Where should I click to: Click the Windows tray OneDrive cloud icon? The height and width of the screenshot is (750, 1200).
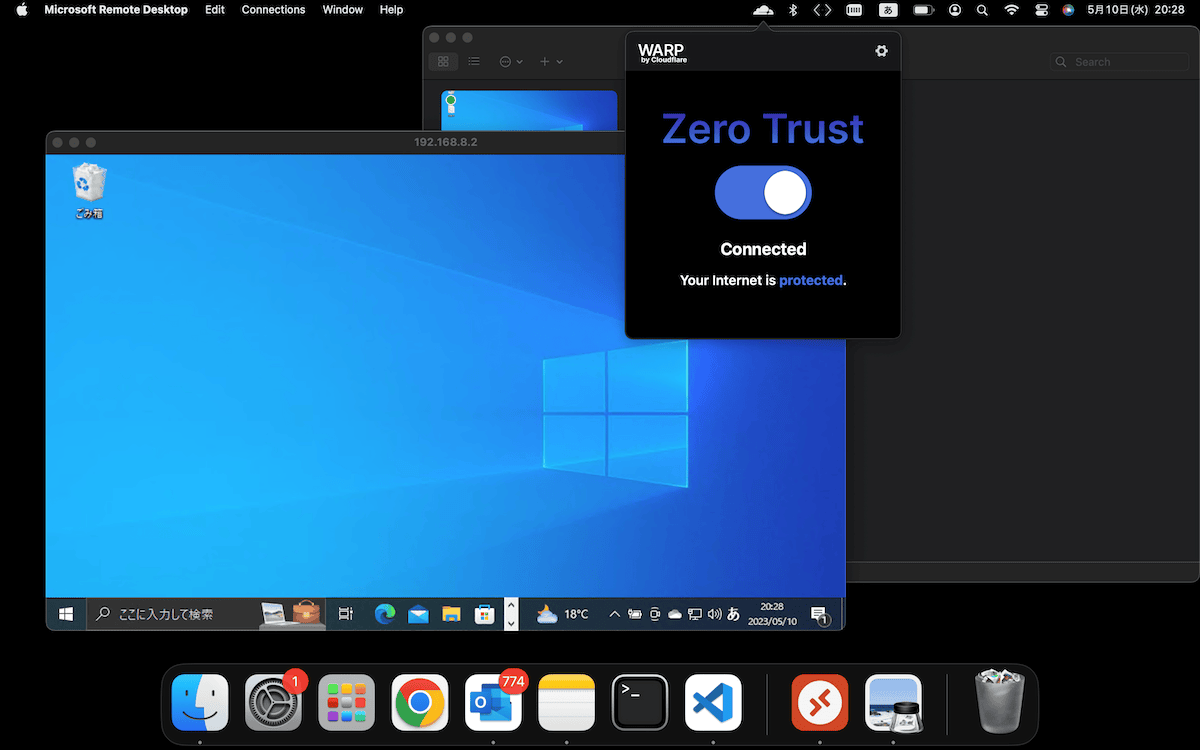pos(675,614)
